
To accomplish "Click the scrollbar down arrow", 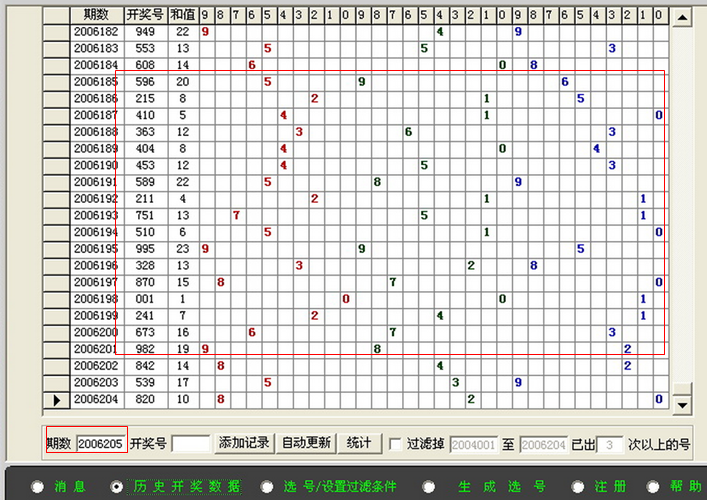I will point(682,405).
